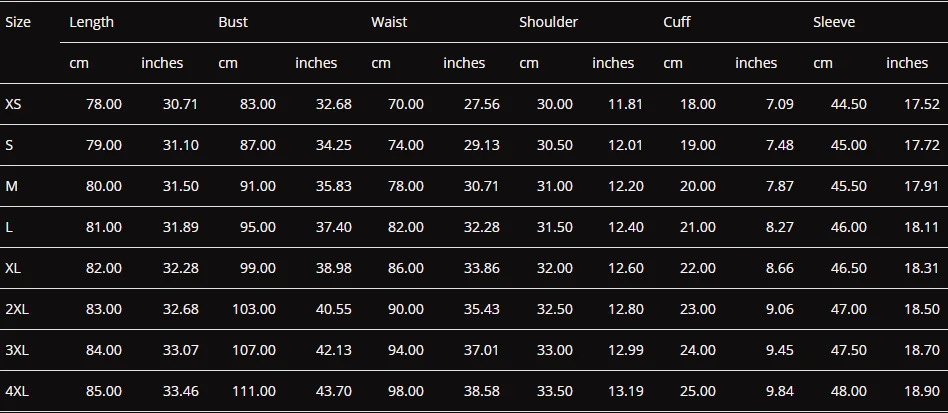The height and width of the screenshot is (413, 948).
Task: Click the Size column header
Action: click(x=18, y=22)
